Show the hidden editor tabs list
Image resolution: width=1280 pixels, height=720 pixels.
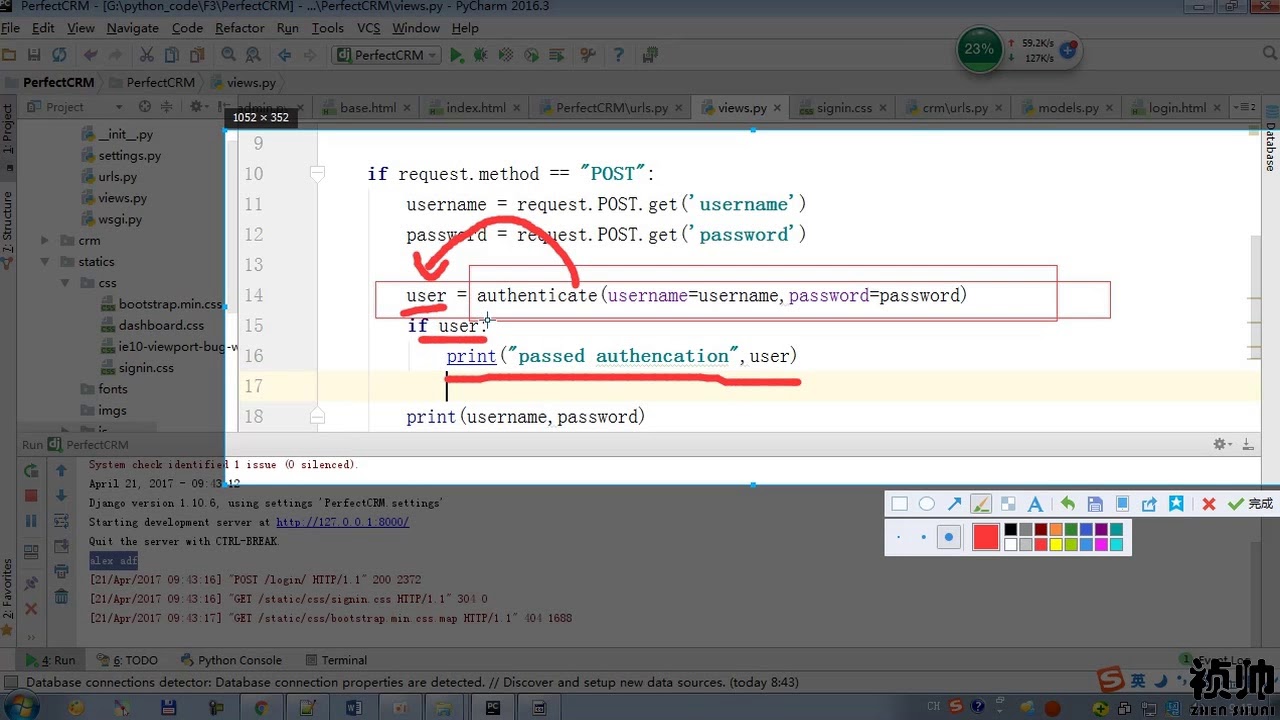pyautogui.click(x=1244, y=107)
